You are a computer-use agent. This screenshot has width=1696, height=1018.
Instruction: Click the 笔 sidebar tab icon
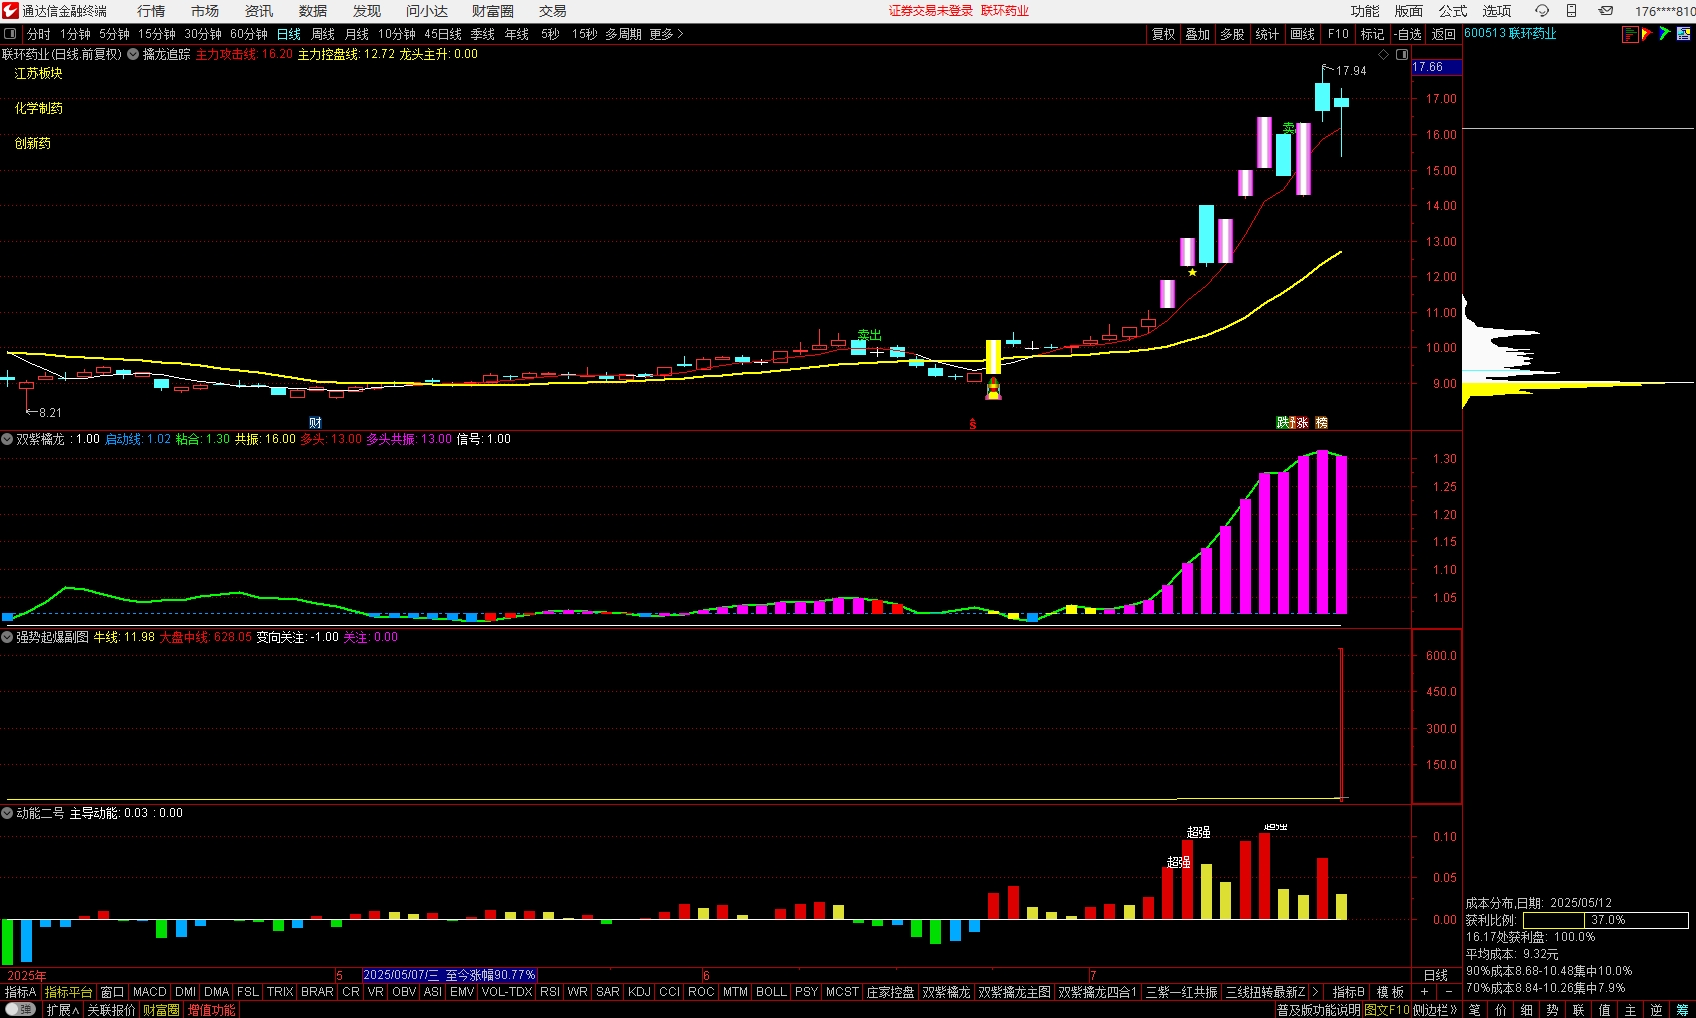click(x=1474, y=1010)
